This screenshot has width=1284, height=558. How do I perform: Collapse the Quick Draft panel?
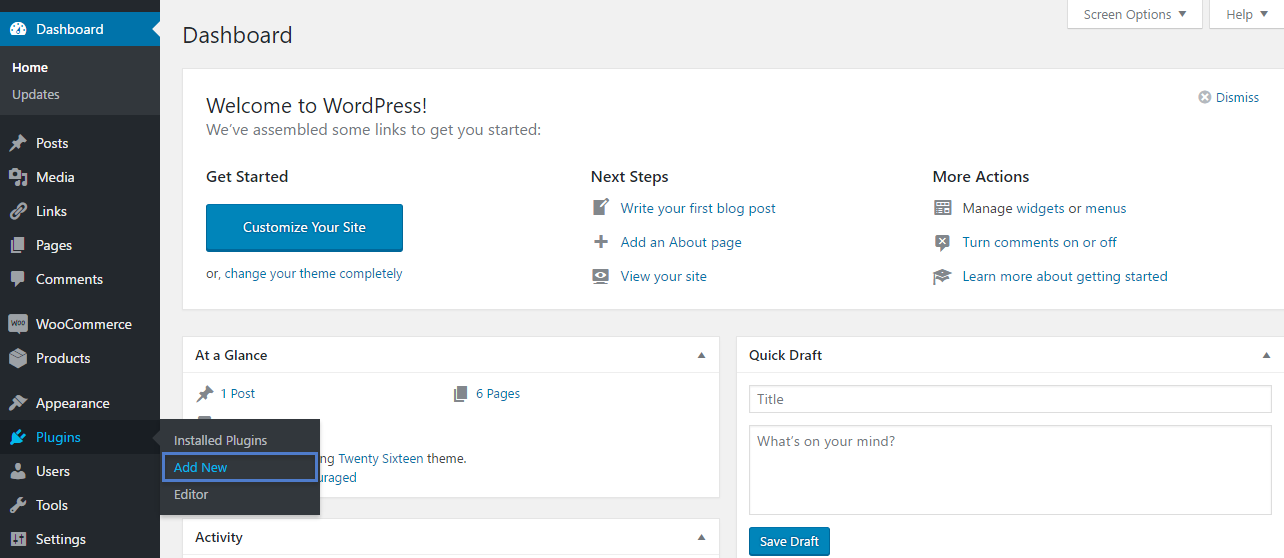point(1266,355)
